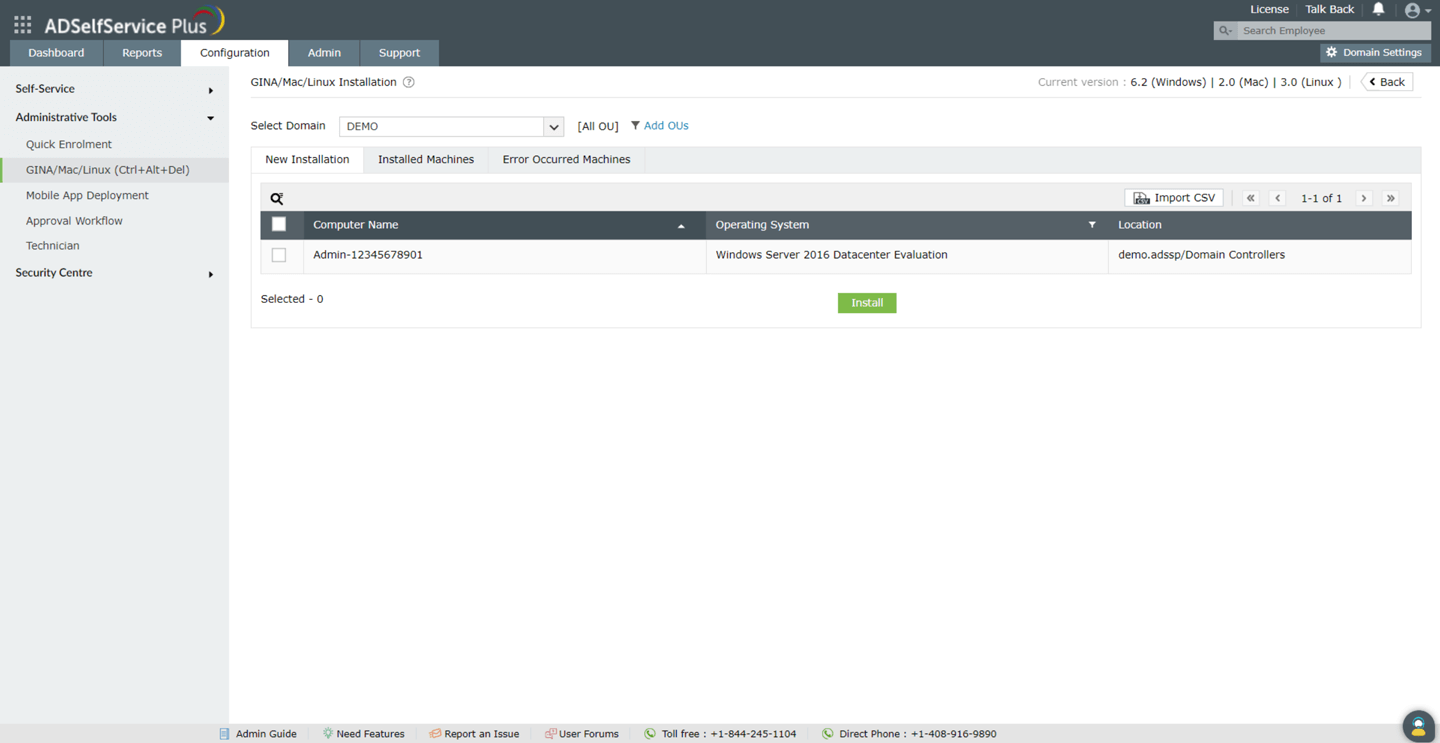
Task: Select the New Installation tab
Action: (x=307, y=160)
